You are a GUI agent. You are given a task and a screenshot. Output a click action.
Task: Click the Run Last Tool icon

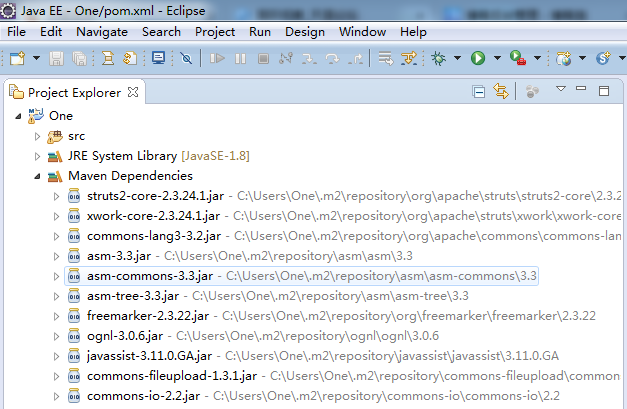pos(518,58)
